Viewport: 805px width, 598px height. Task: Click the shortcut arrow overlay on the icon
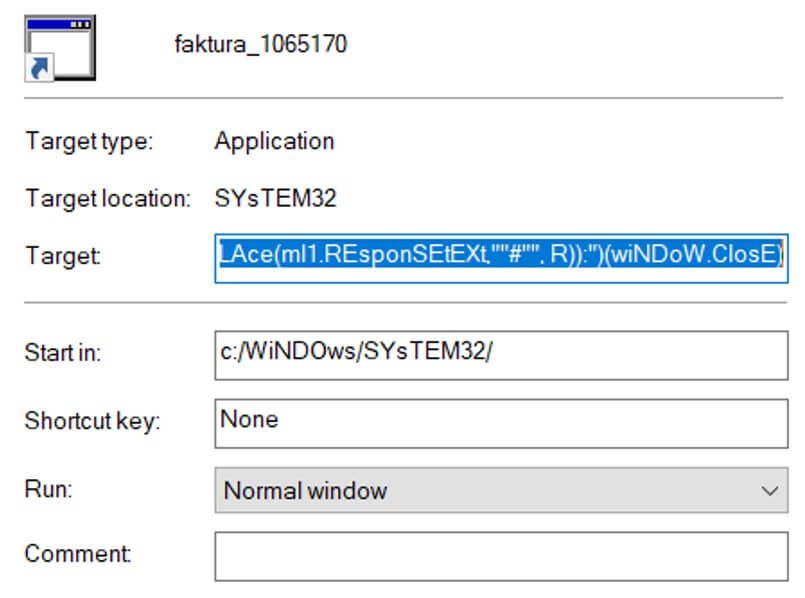(42, 68)
